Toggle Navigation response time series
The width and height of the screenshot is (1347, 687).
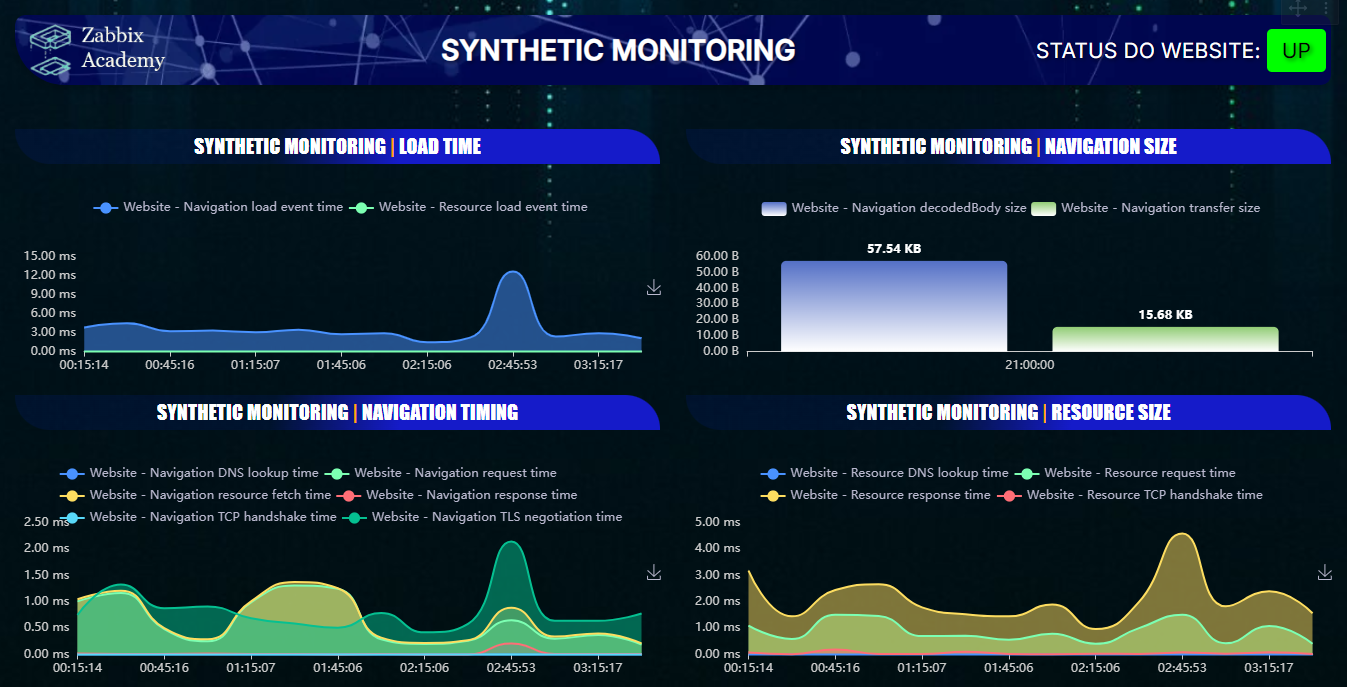(456, 495)
